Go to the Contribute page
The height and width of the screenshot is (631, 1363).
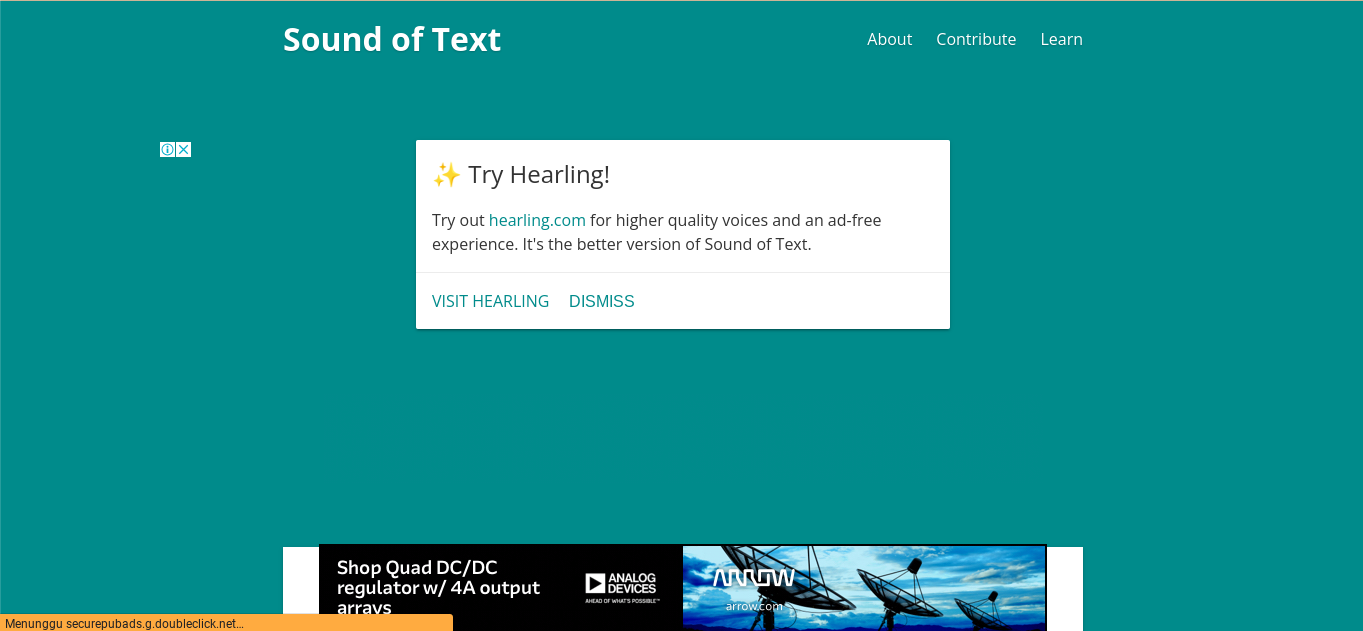976,39
